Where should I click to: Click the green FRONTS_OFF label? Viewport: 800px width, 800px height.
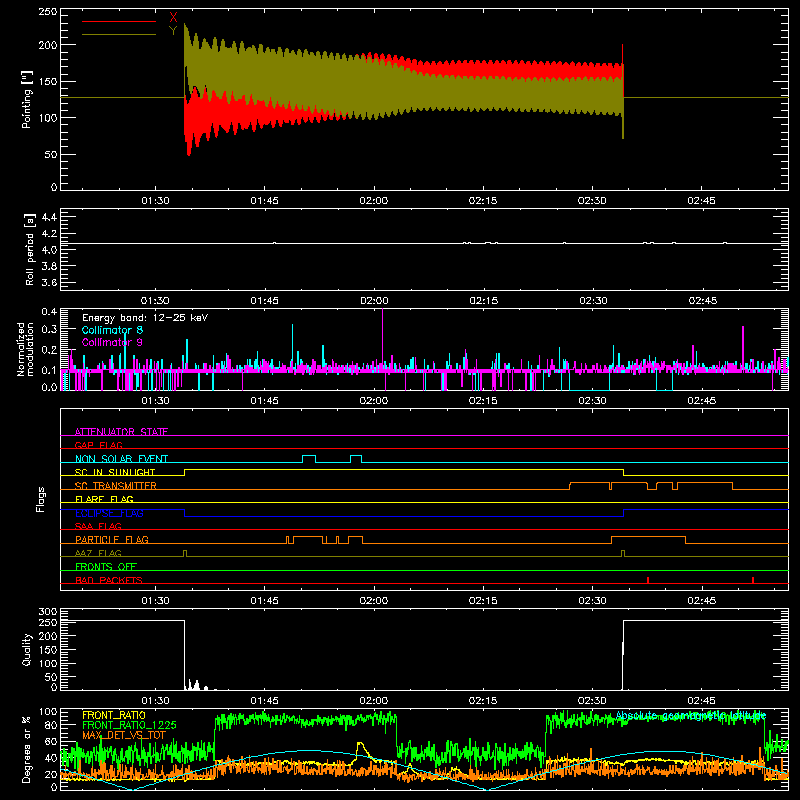click(x=106, y=566)
